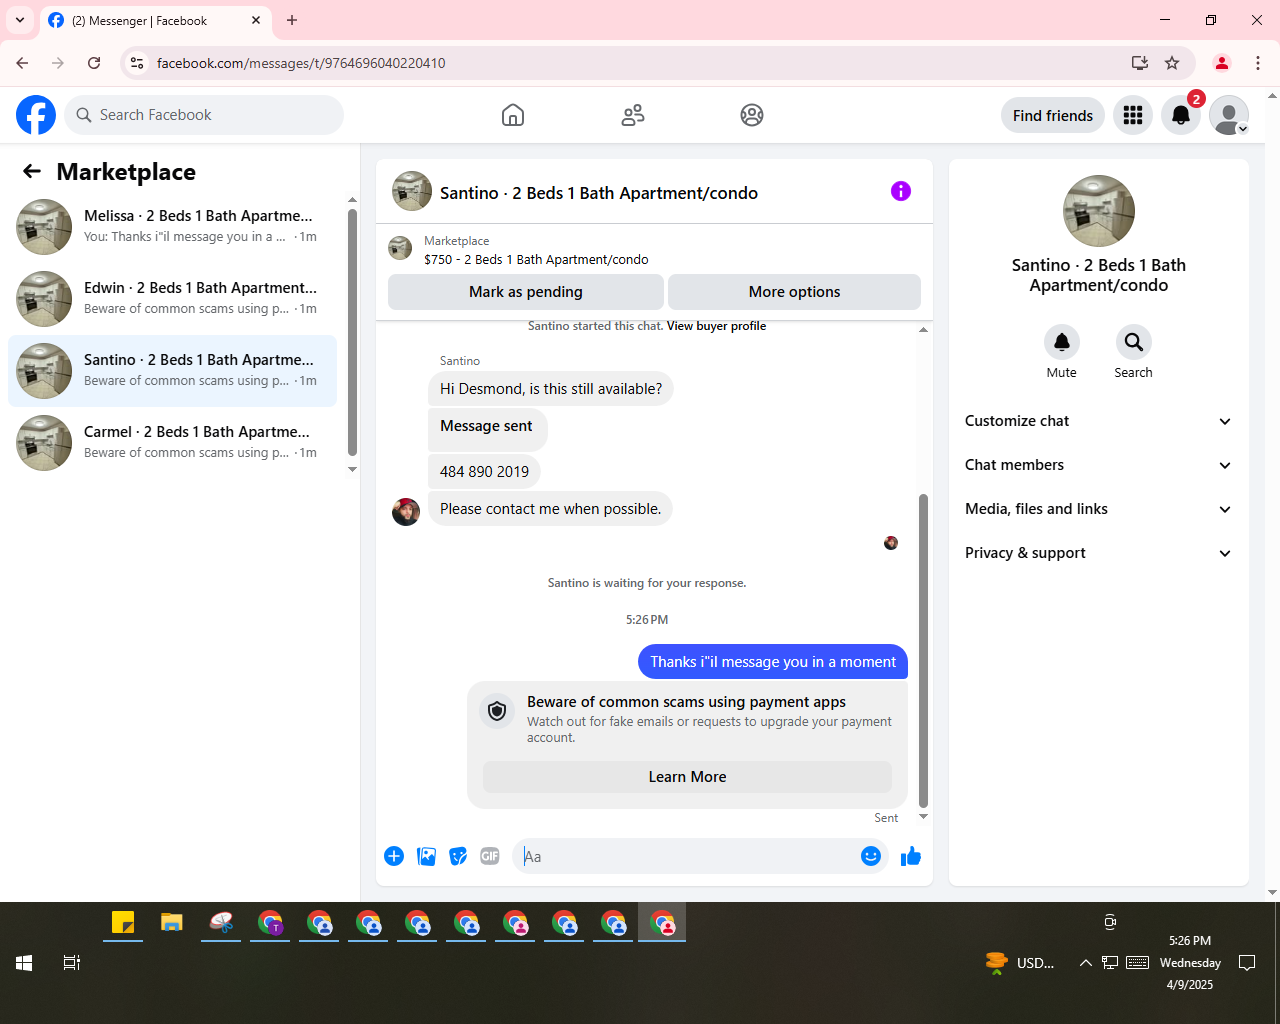The image size is (1280, 1024).
Task: Click the shield icon in the scam warning
Action: tap(497, 711)
